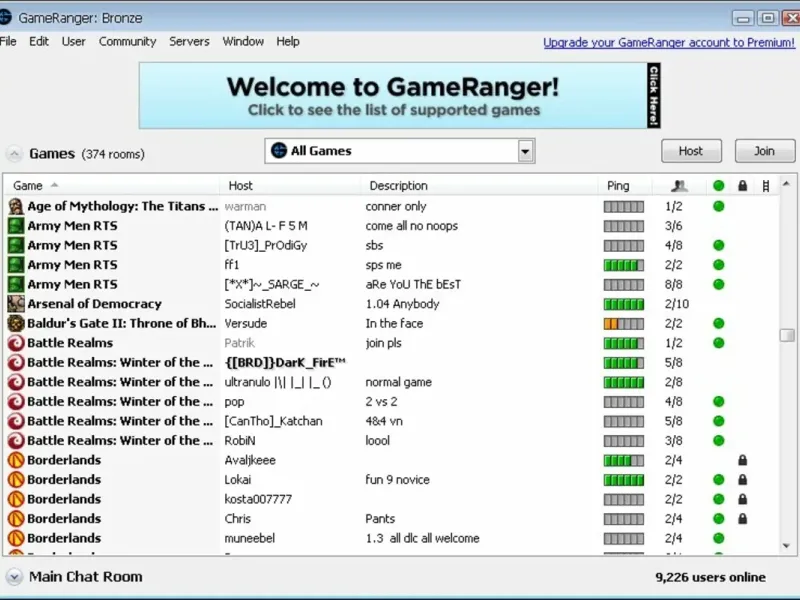Click lock icon in Chris's Borderlands row
Viewport: 800px width, 600px height.
point(742,518)
